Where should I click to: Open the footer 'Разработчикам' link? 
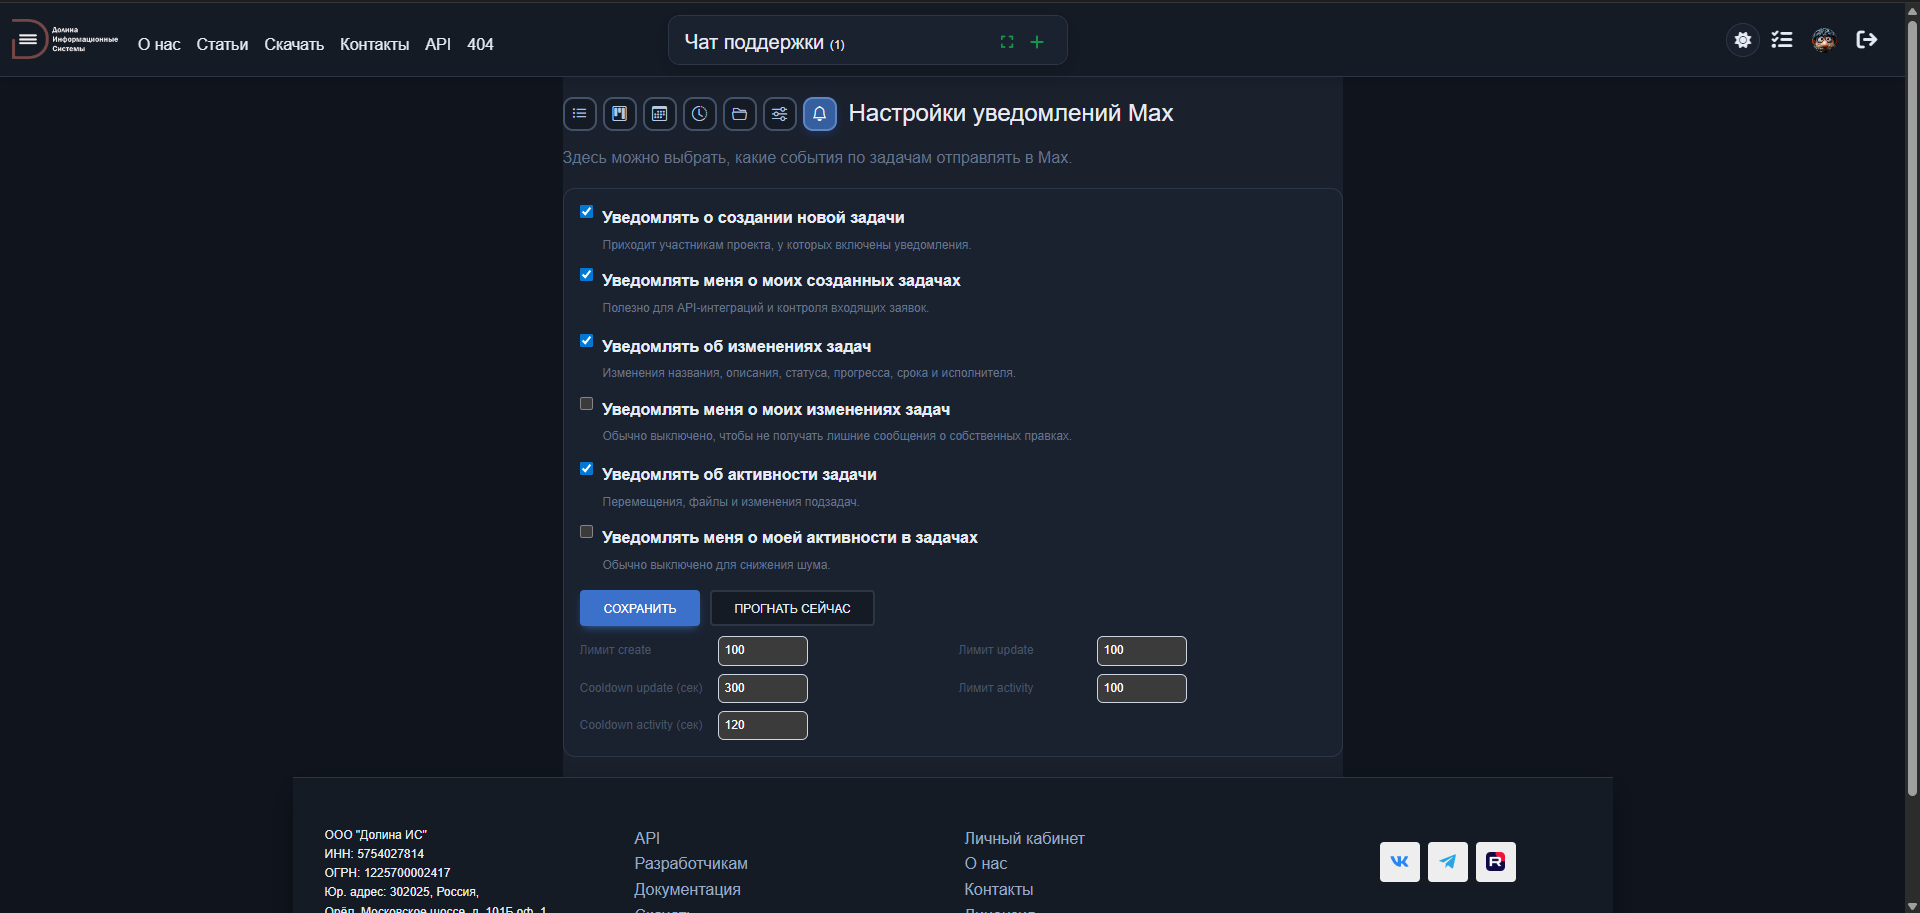(x=691, y=863)
